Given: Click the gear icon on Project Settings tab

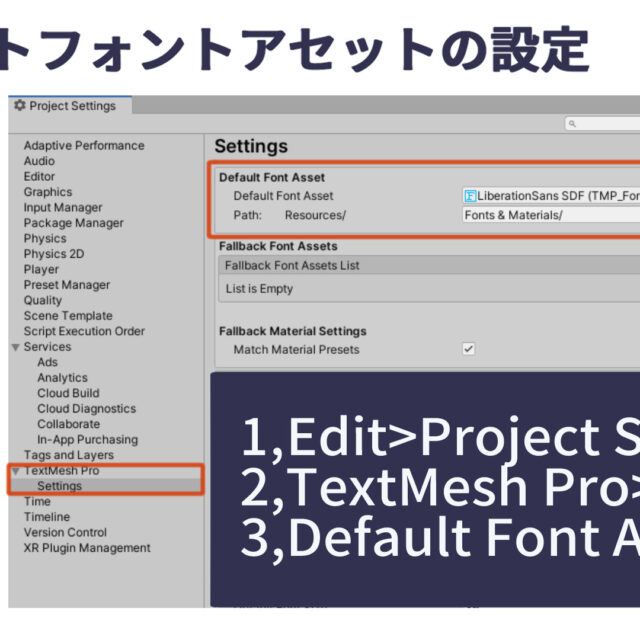Looking at the screenshot, I should 20,105.
